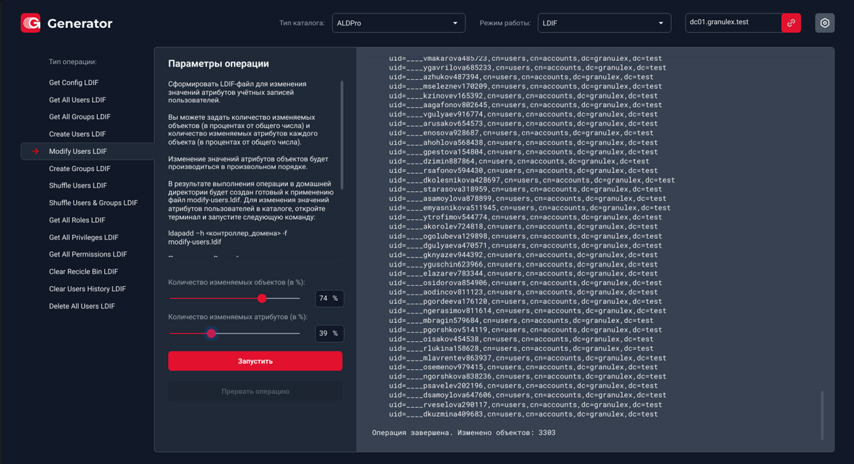Open the LDIF work mode dropdown

coord(604,23)
